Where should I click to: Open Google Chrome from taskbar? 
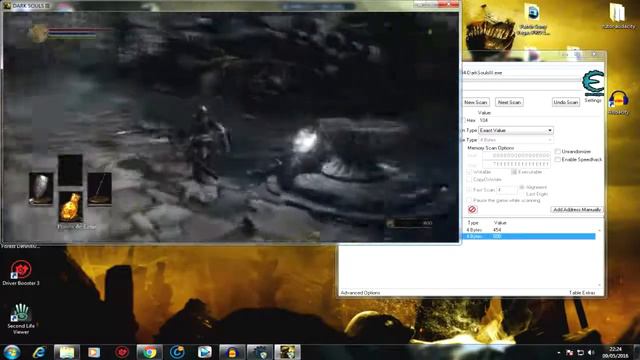click(x=149, y=352)
